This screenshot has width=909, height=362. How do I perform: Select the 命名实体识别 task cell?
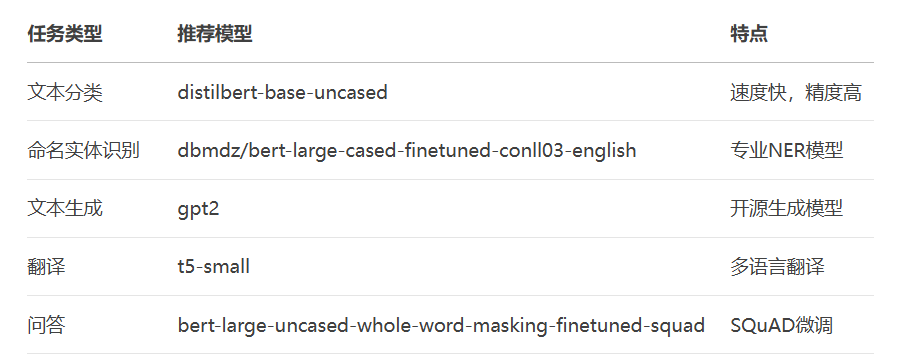click(x=83, y=150)
